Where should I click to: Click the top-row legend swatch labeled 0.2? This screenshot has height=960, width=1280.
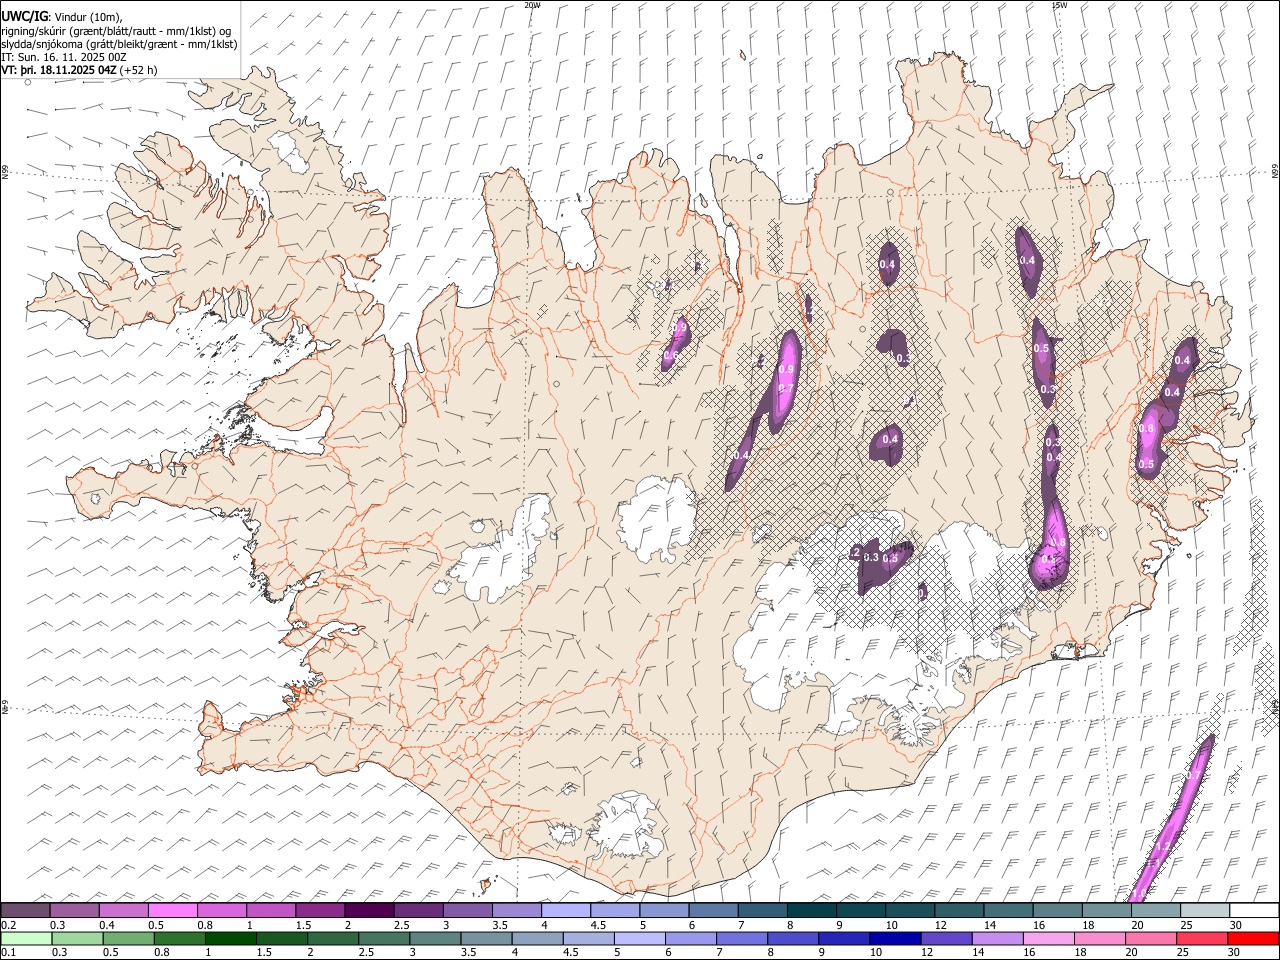[25, 910]
